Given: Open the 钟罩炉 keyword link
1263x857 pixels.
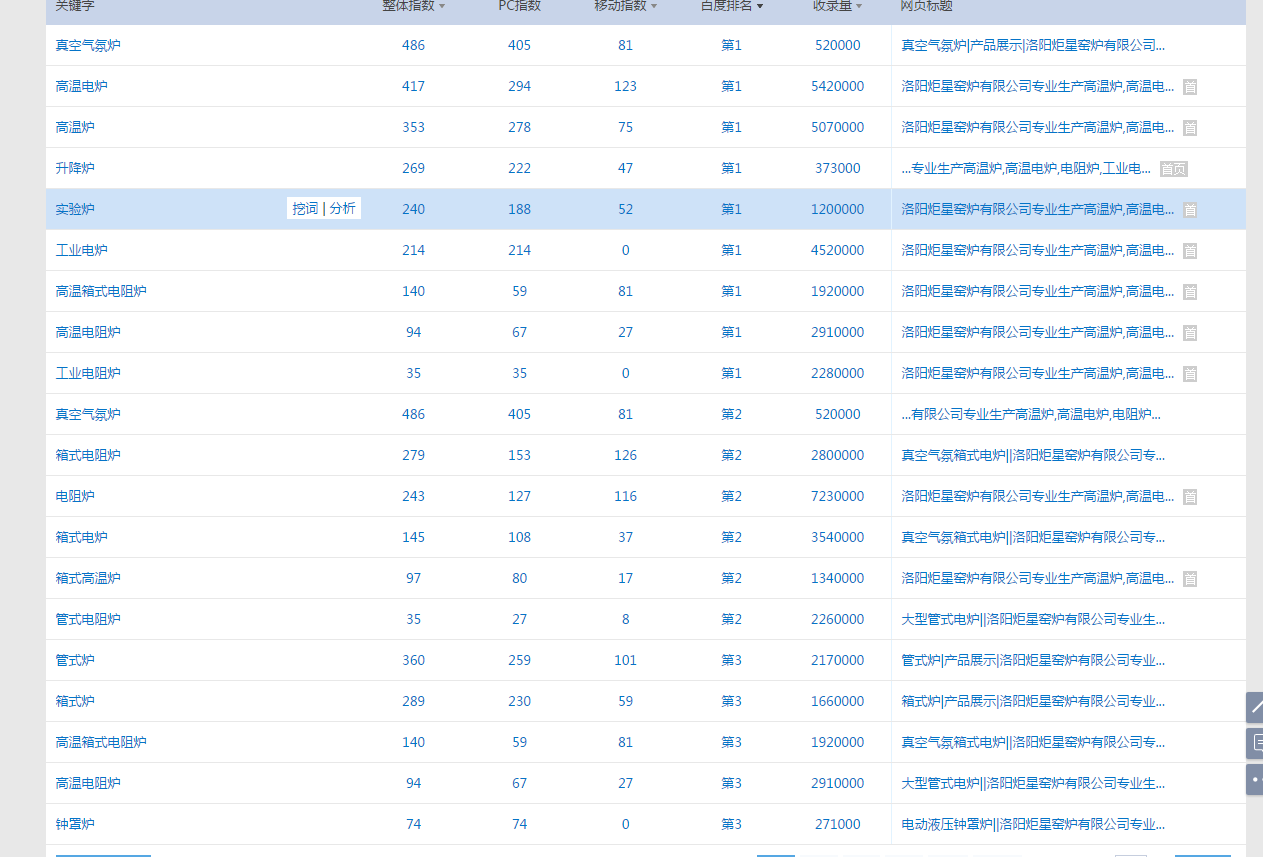Looking at the screenshot, I should pyautogui.click(x=75, y=824).
